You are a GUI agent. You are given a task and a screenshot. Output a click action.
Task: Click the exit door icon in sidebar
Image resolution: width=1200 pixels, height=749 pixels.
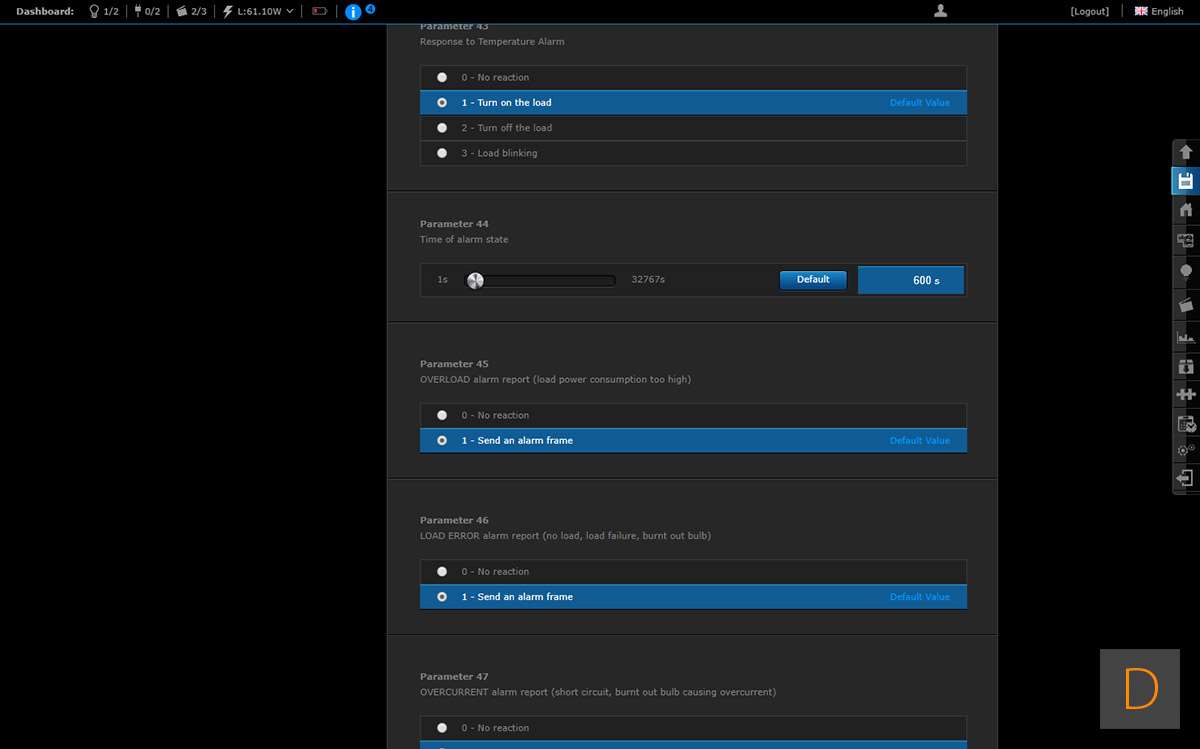[x=1186, y=478]
